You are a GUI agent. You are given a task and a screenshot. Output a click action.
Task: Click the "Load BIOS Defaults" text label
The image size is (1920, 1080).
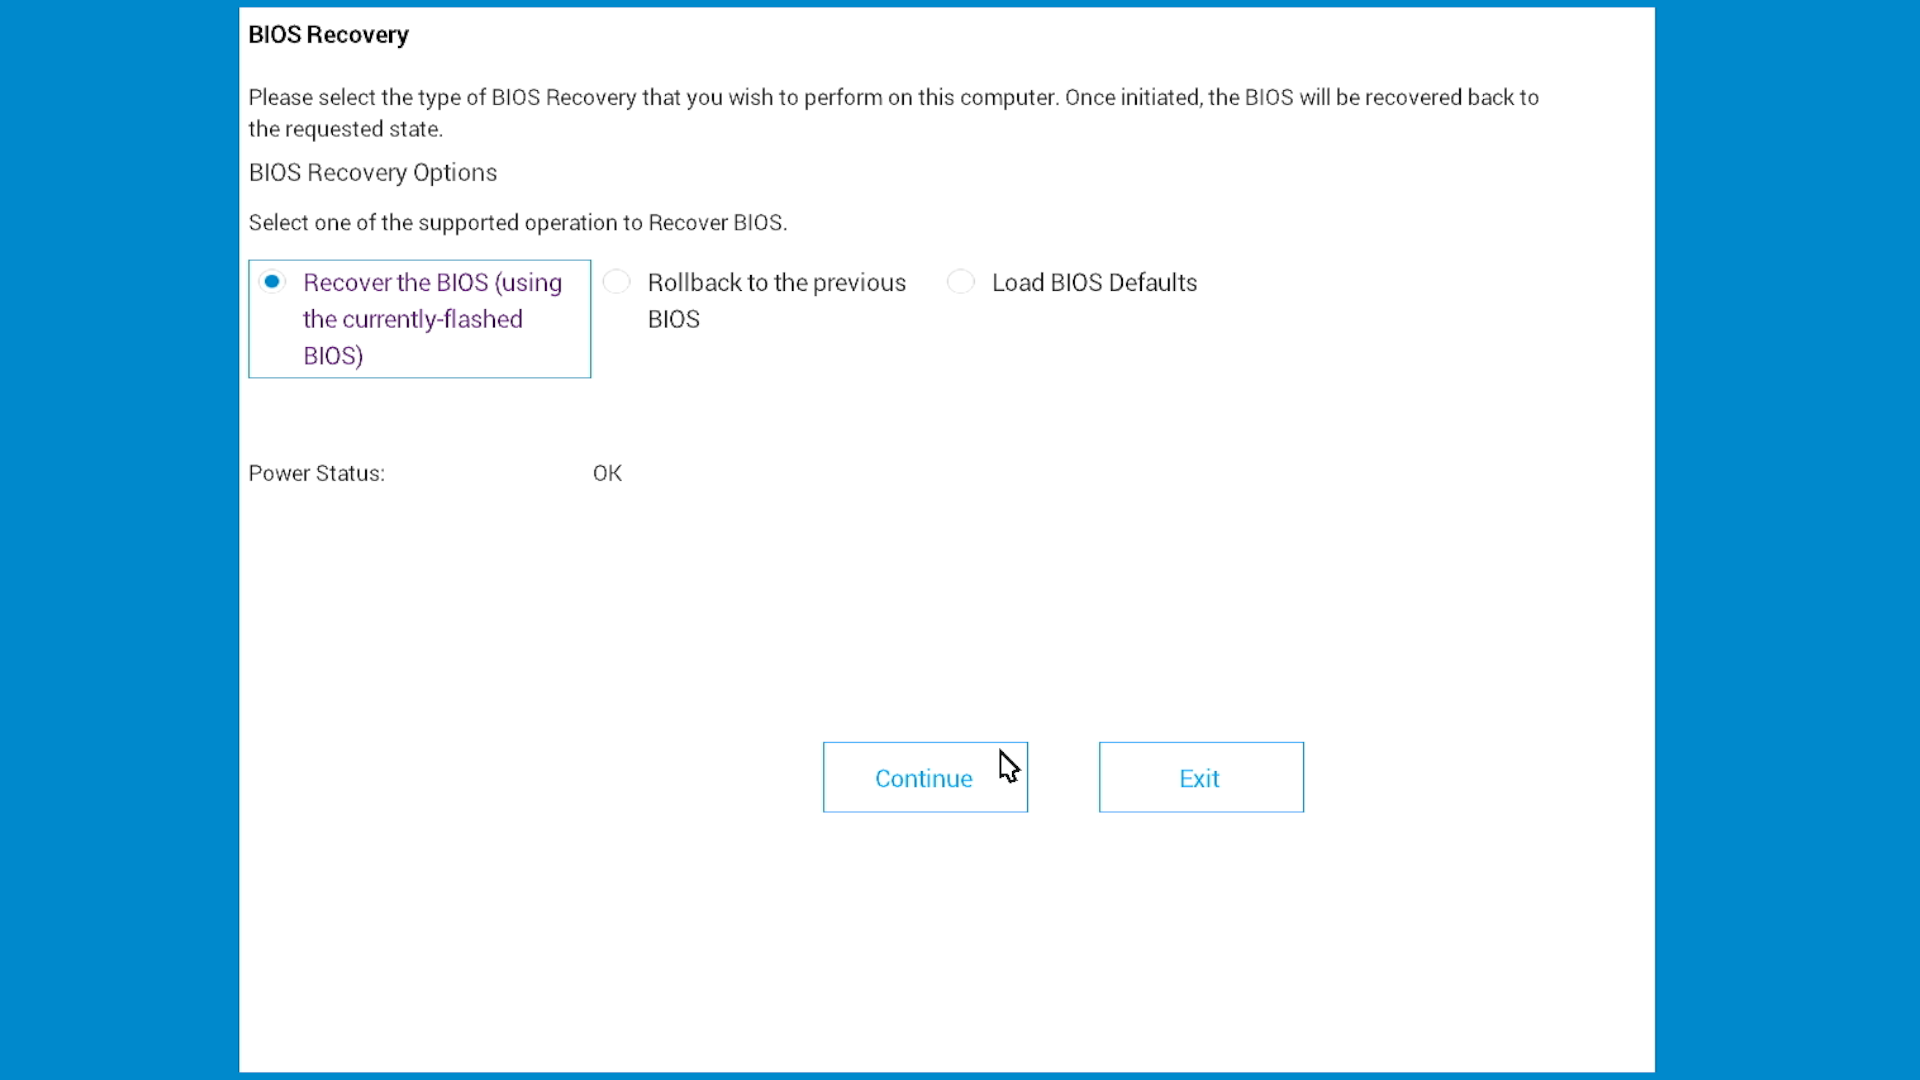[1095, 282]
